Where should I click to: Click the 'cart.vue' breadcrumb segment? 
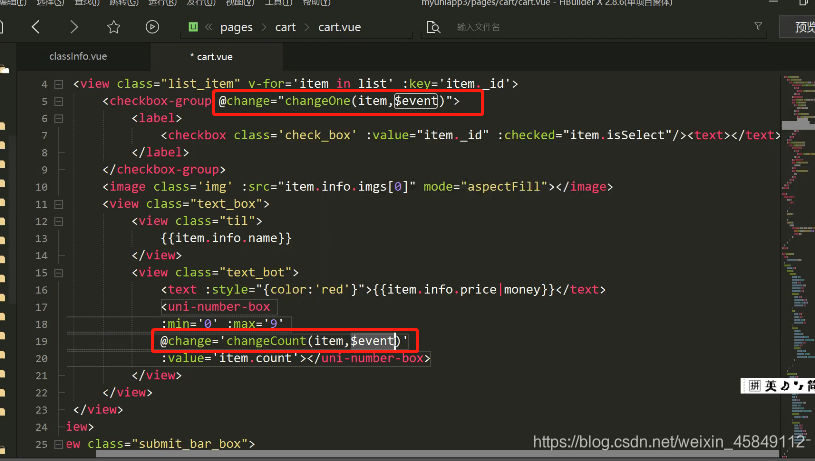[339, 27]
